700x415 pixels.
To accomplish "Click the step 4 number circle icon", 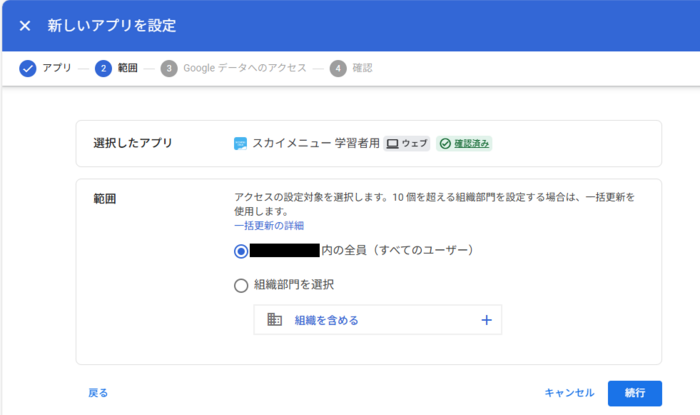I will [x=339, y=68].
